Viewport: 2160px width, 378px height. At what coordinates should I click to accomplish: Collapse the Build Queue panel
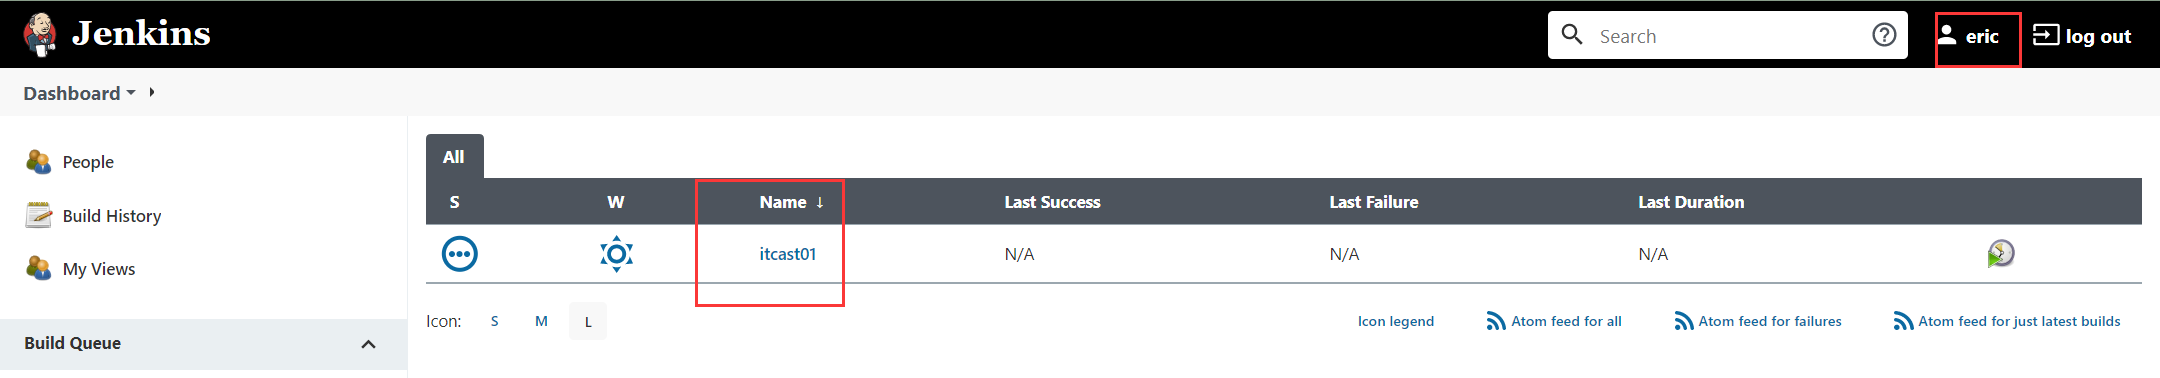click(368, 344)
